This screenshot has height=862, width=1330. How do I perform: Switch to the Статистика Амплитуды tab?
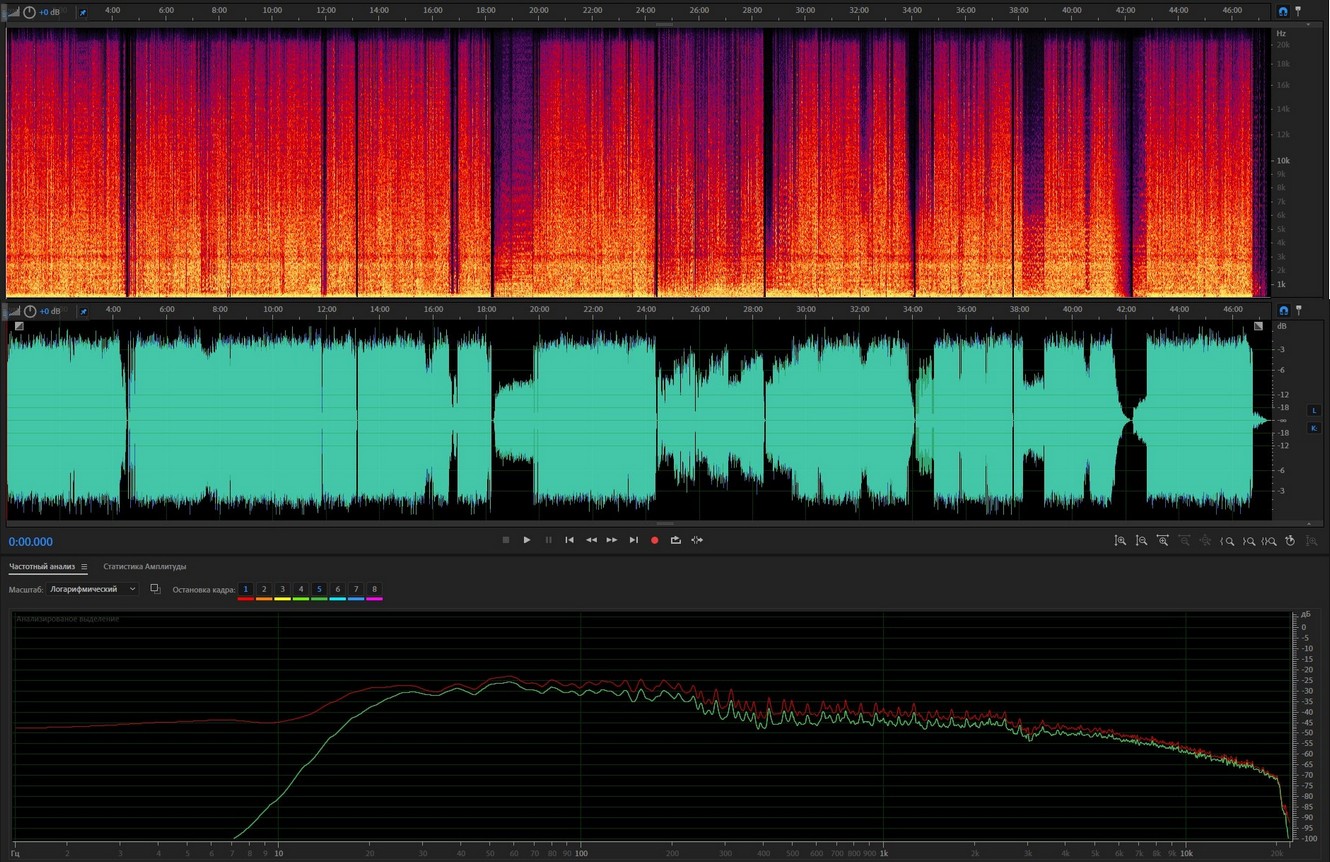coord(144,567)
